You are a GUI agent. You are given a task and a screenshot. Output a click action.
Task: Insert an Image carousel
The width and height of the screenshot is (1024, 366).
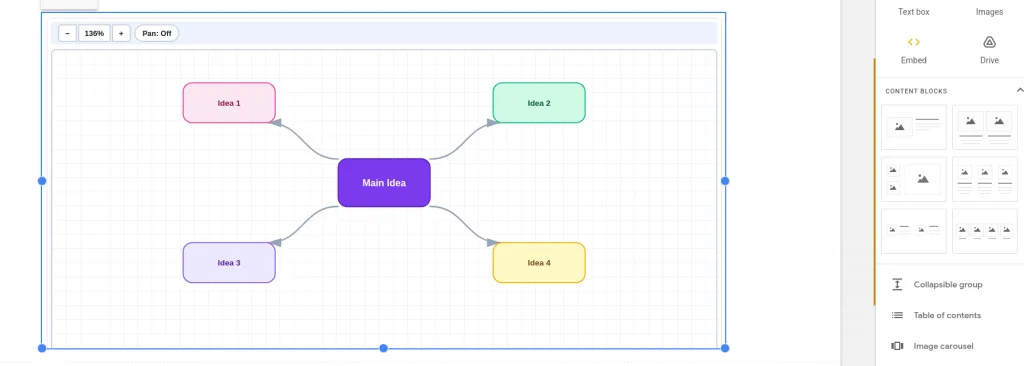[x=947, y=346]
